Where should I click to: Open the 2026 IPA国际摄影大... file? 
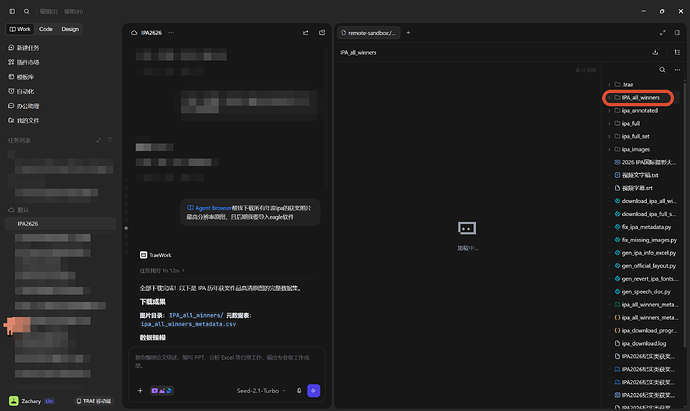[643, 162]
